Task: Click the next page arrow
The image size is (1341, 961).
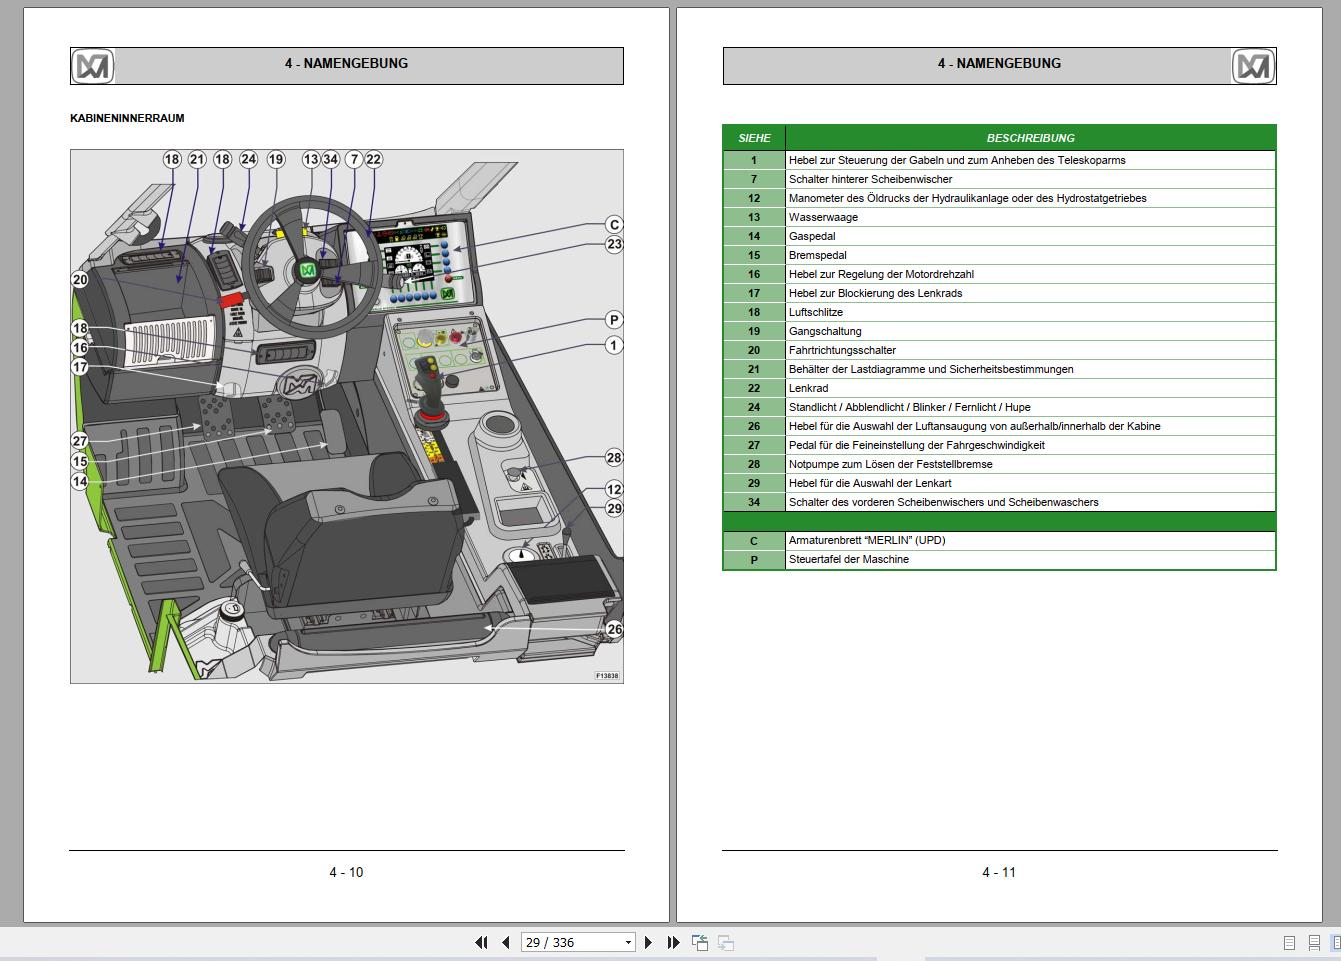Action: [x=648, y=942]
